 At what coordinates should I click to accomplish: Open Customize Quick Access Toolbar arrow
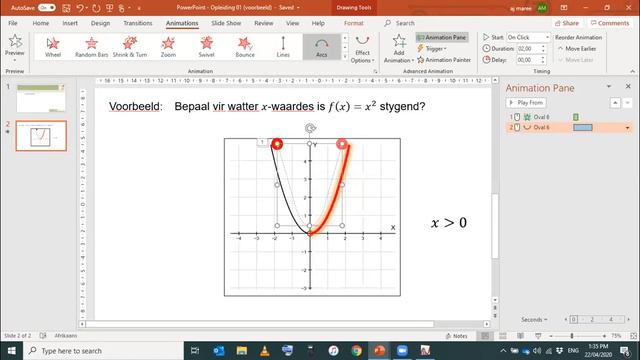pos(139,8)
